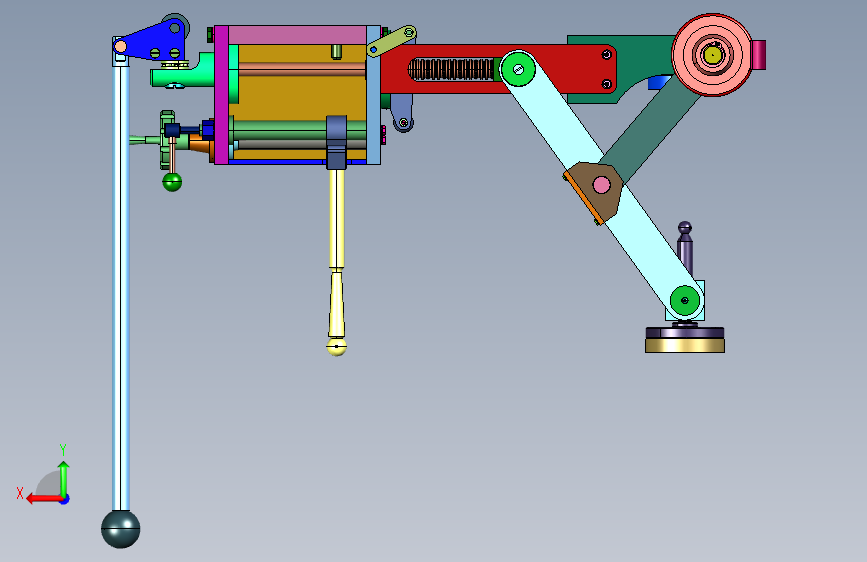
Task: Select the coil spring inside the red arm slot
Action: (451, 70)
